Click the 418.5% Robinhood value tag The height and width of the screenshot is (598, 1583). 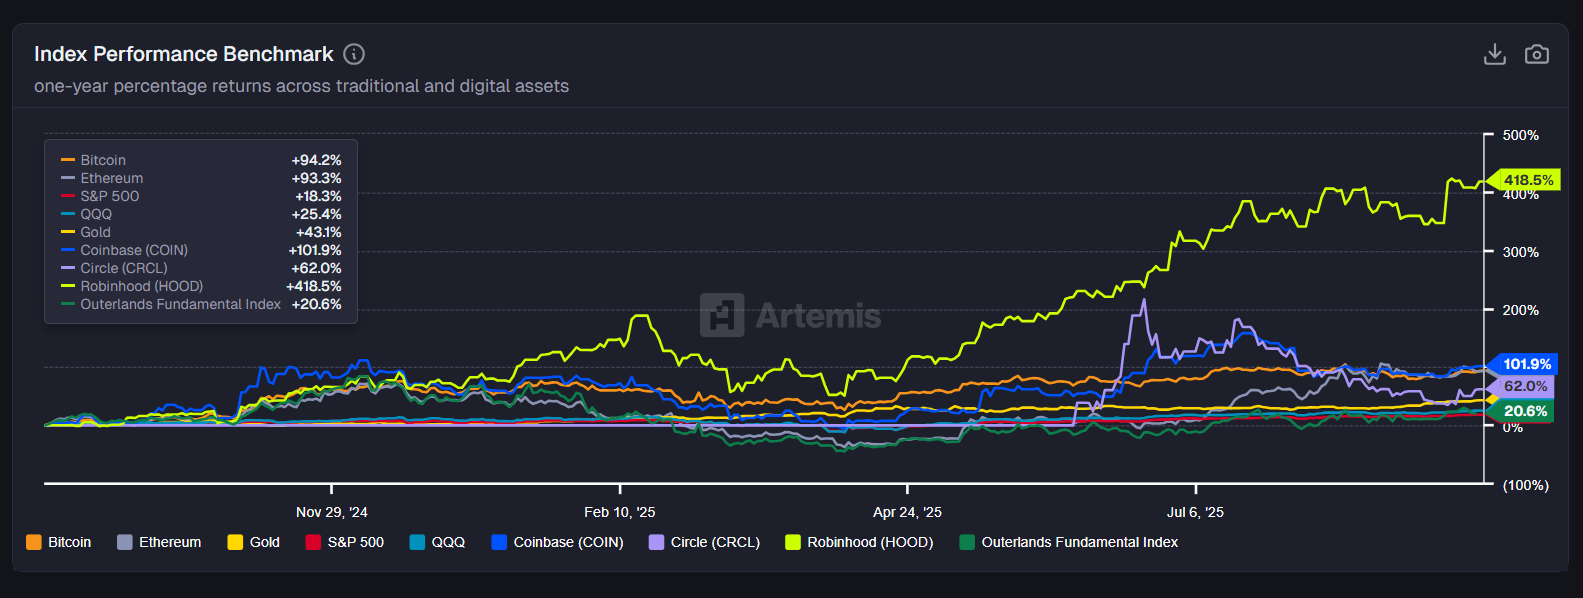tap(1523, 180)
